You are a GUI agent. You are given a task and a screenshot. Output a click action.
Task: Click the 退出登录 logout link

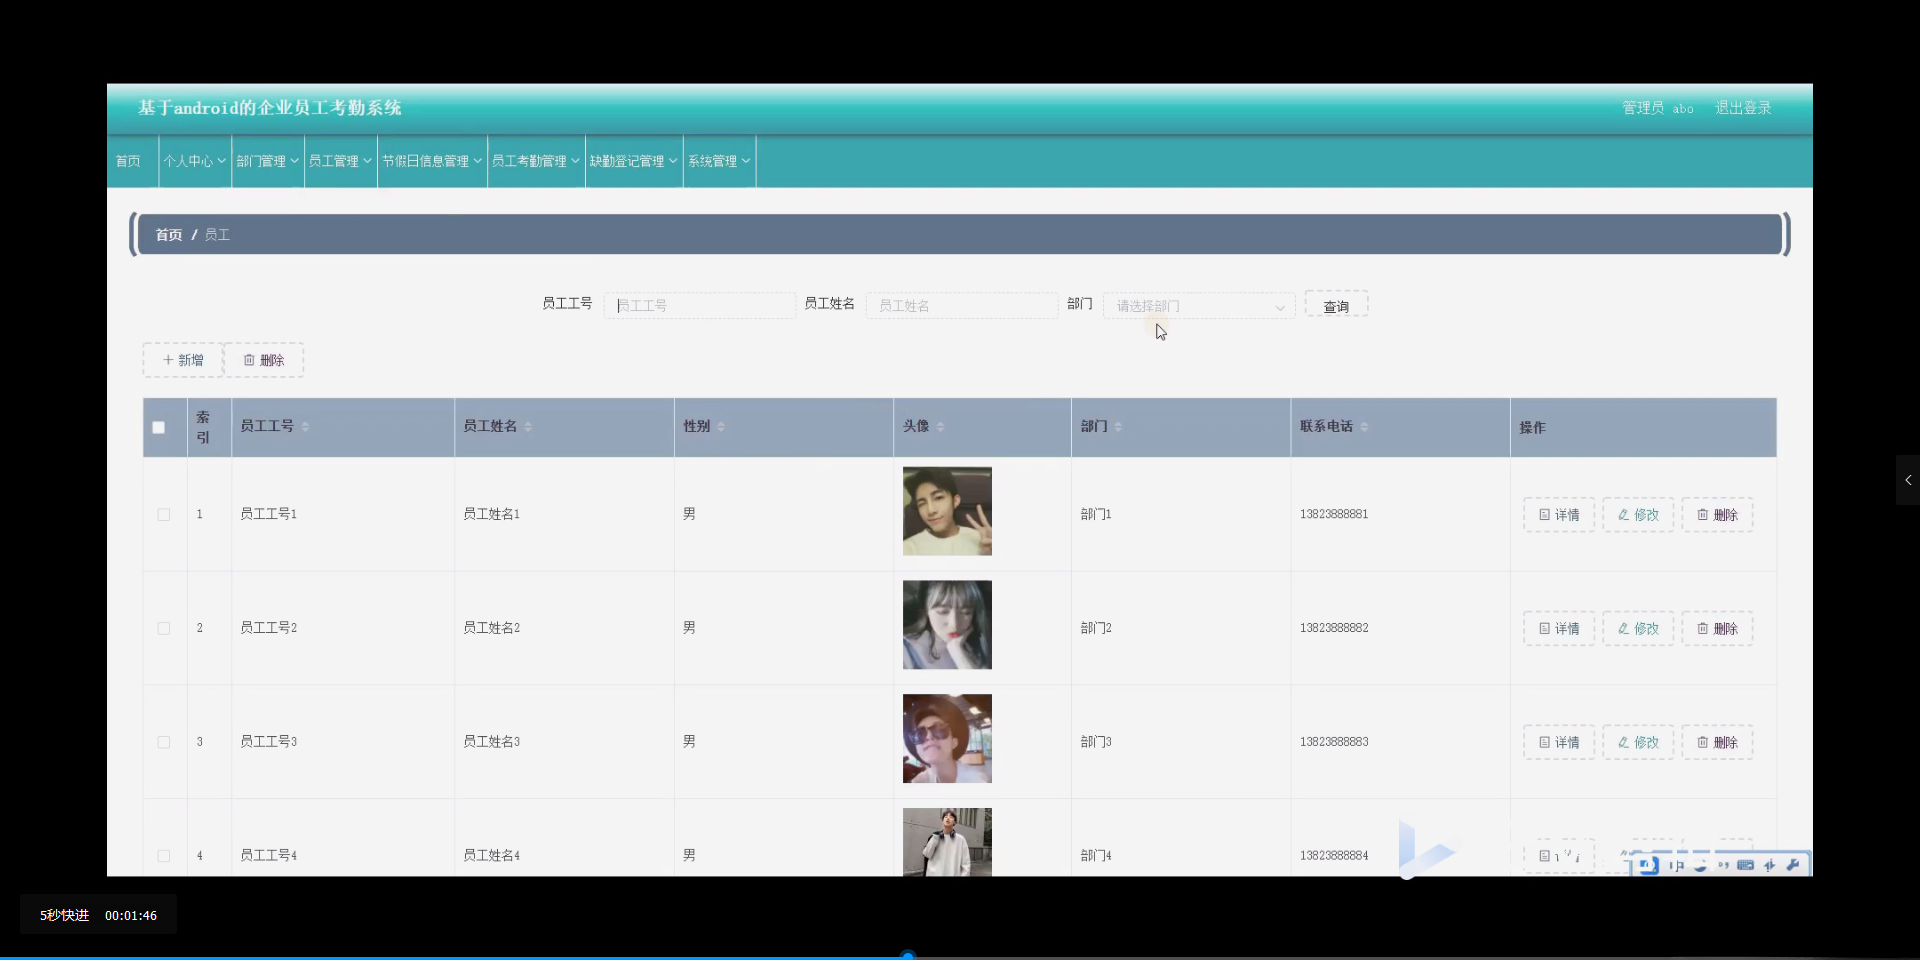(1743, 107)
